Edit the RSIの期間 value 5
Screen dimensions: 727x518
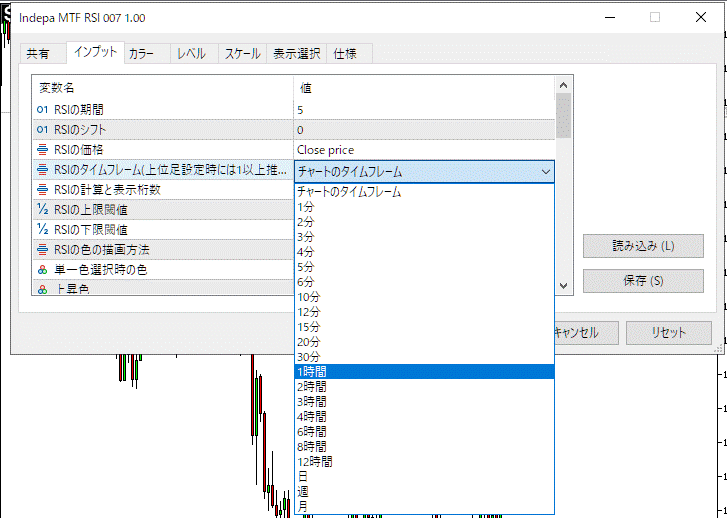click(x=424, y=110)
